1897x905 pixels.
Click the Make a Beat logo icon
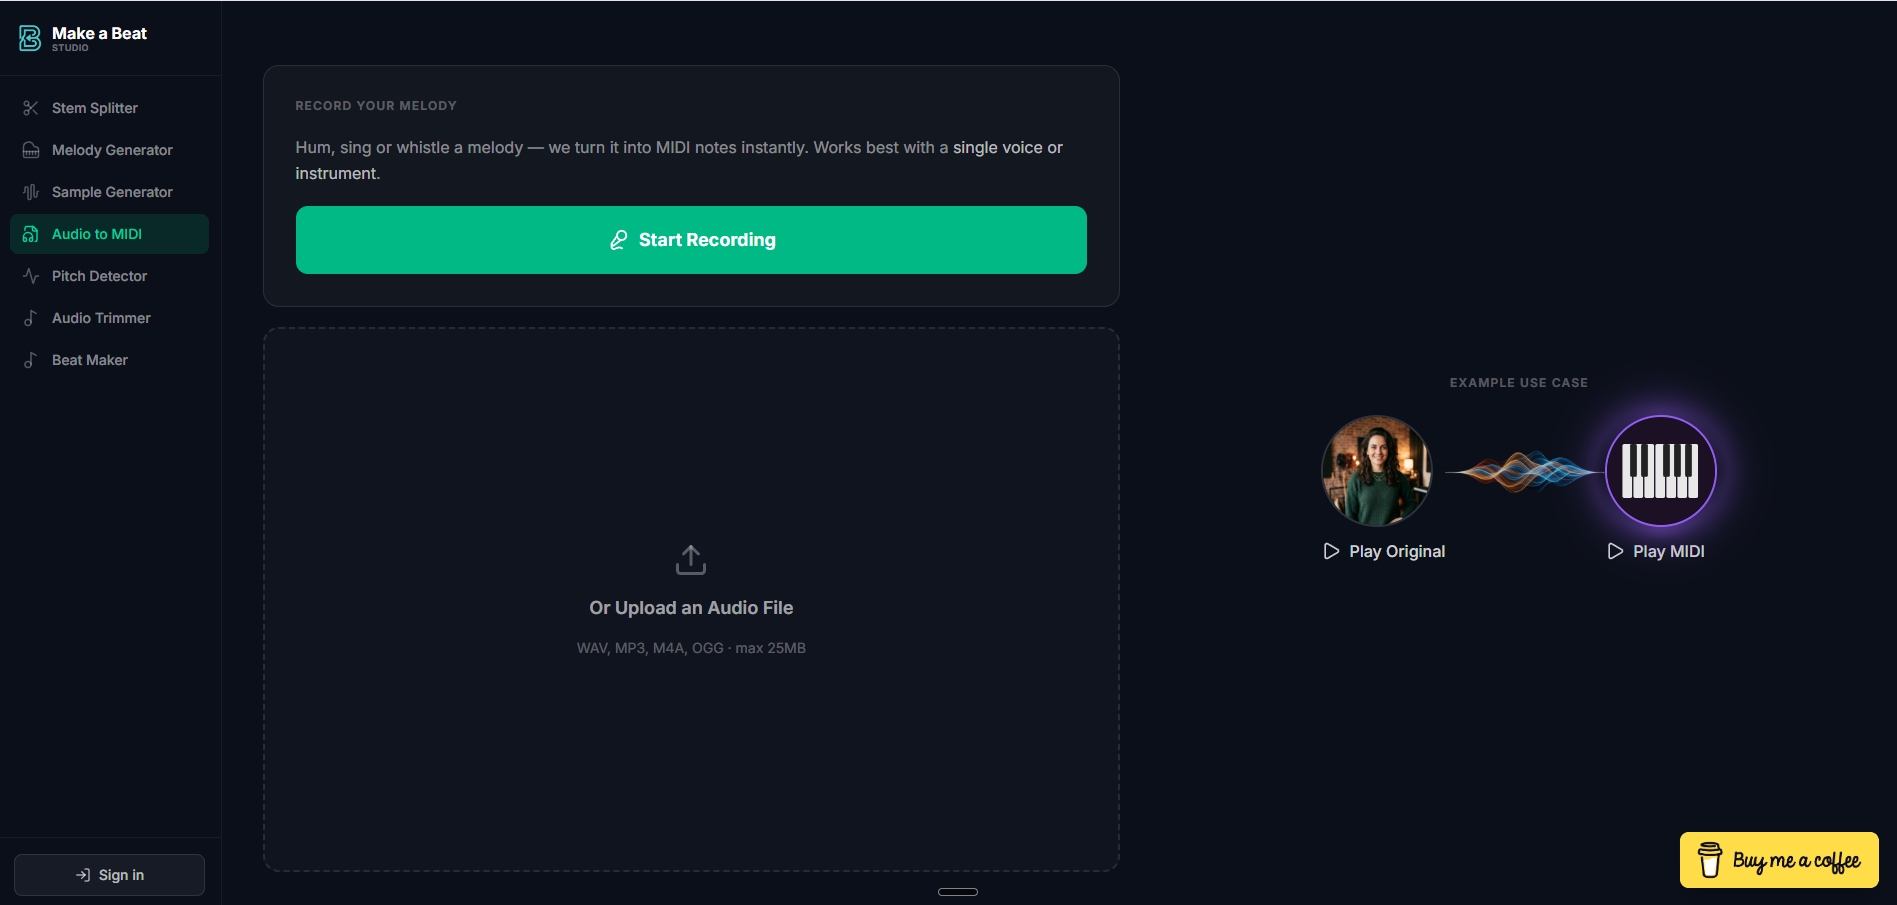(30, 38)
